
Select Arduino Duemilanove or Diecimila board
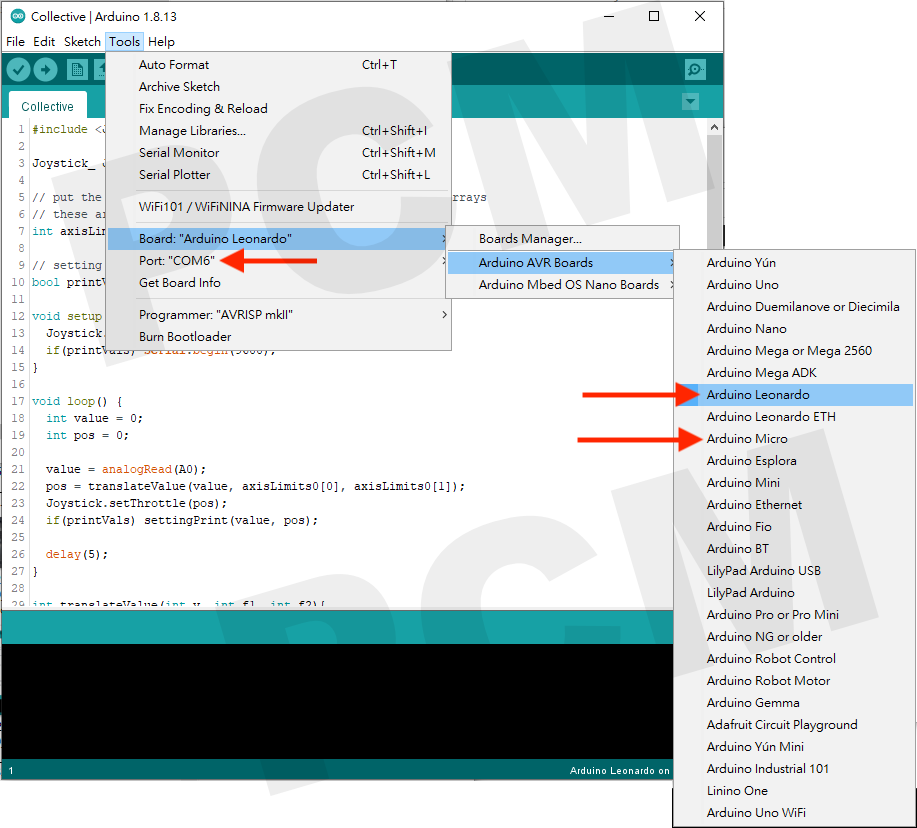[x=794, y=307]
